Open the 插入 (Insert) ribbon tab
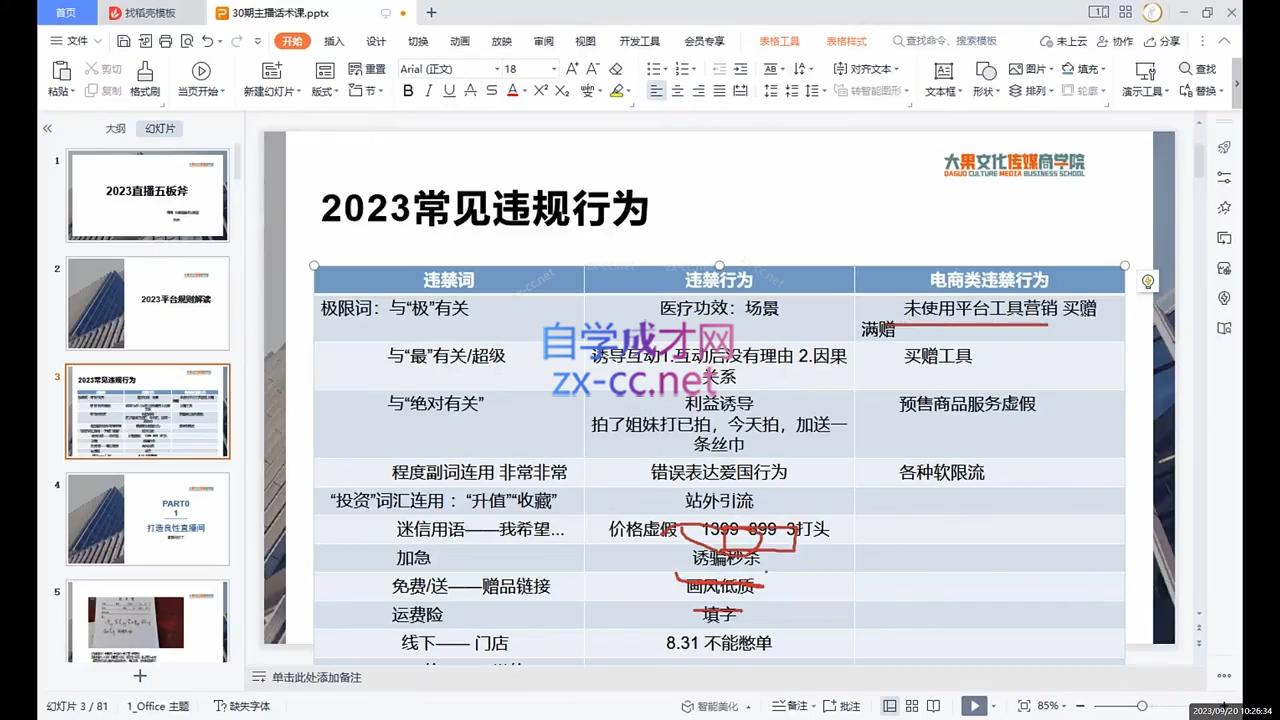This screenshot has width=1280, height=720. (x=334, y=41)
